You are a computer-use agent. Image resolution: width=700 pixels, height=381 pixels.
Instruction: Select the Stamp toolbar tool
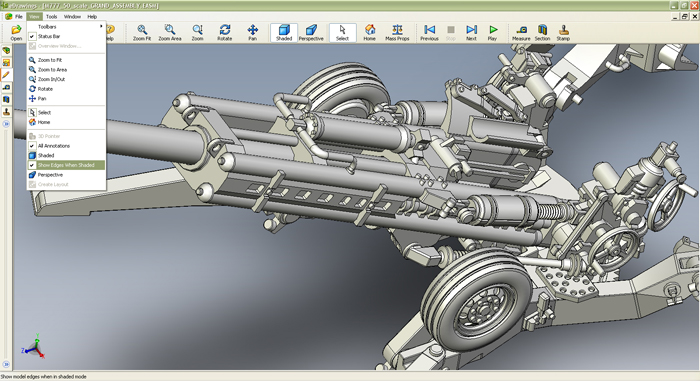point(563,33)
